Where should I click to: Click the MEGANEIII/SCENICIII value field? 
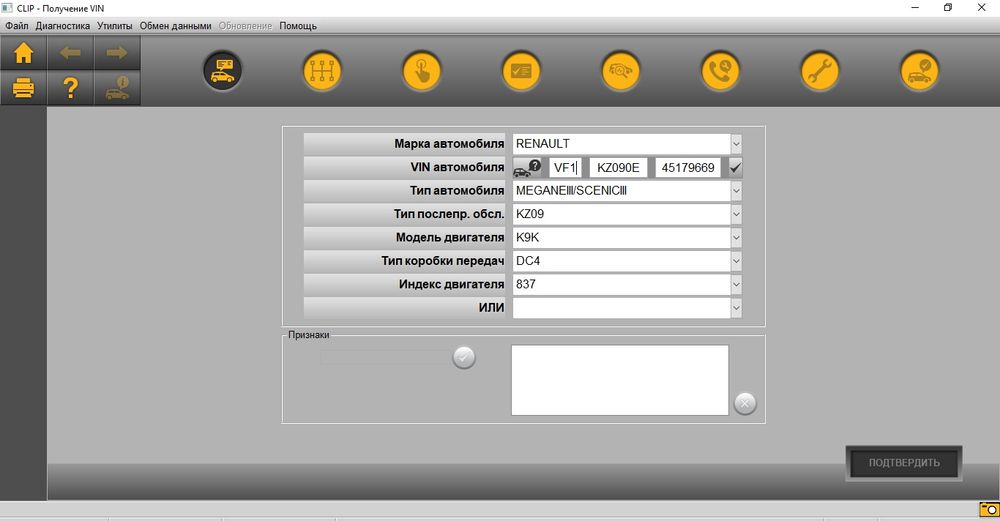(621, 191)
